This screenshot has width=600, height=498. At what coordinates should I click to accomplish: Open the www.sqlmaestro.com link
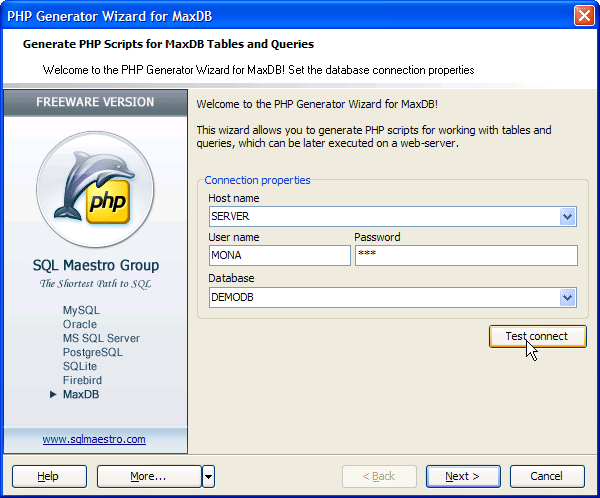pos(94,439)
